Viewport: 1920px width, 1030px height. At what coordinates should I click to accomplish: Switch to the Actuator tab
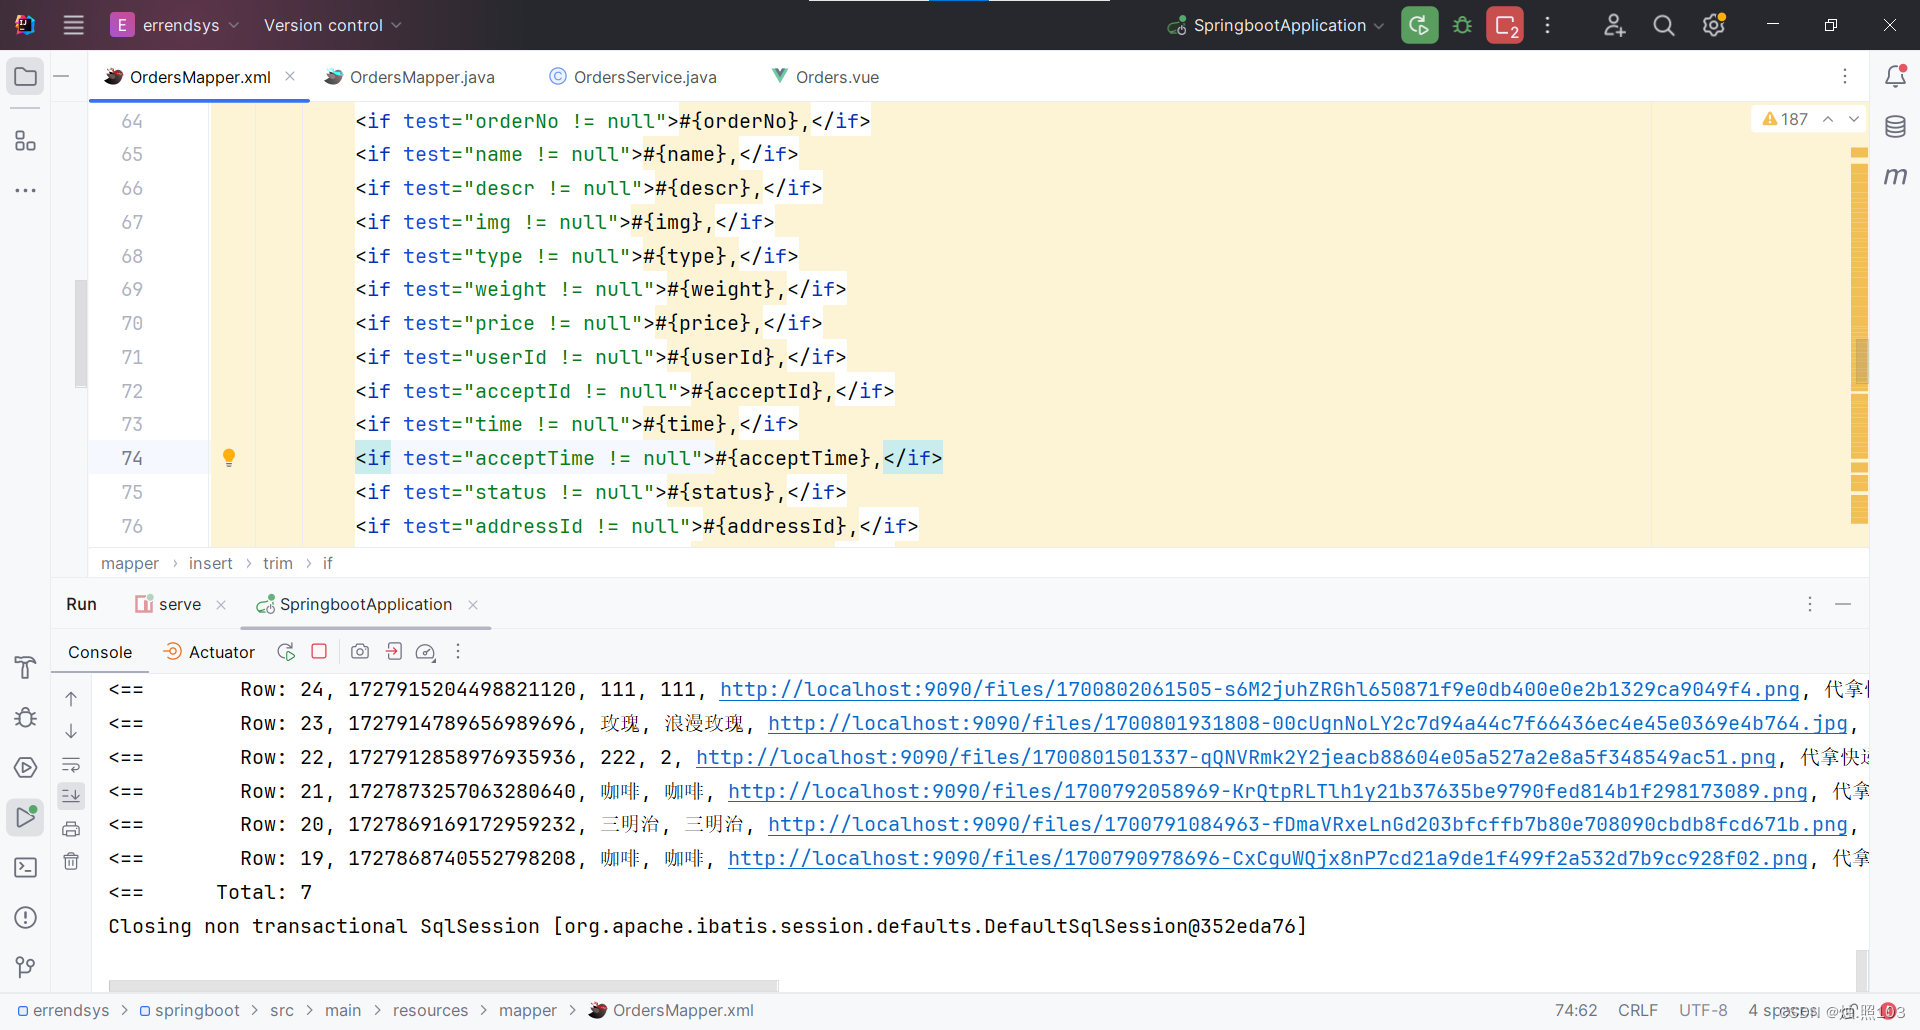coord(219,651)
